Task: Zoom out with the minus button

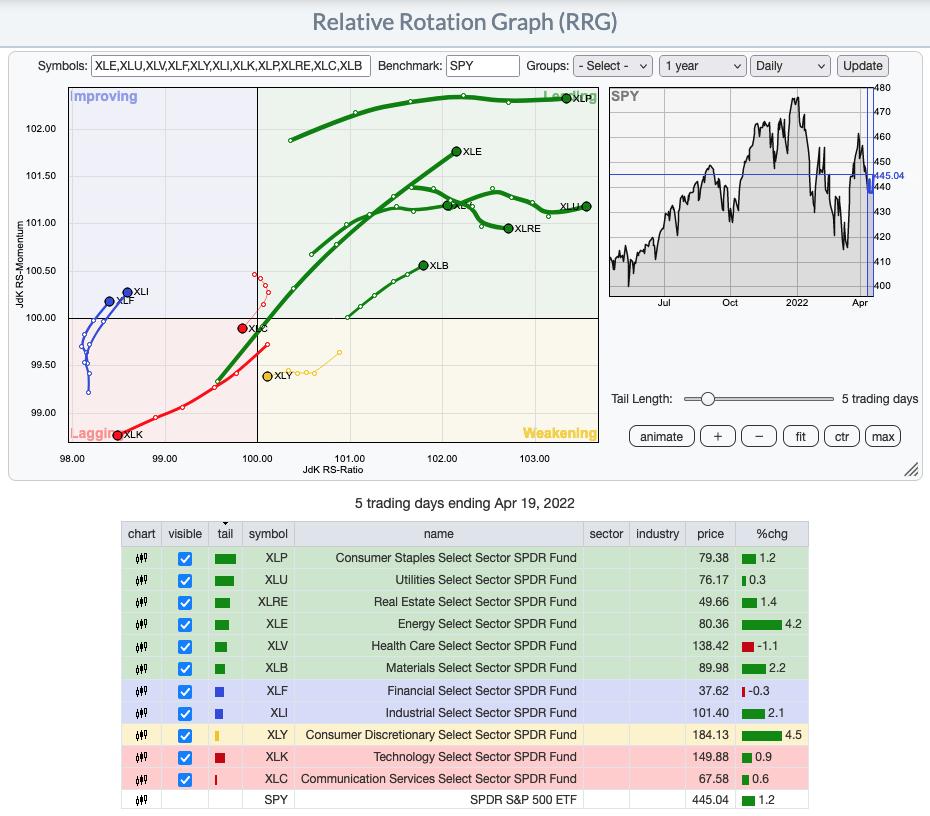Action: [x=759, y=436]
